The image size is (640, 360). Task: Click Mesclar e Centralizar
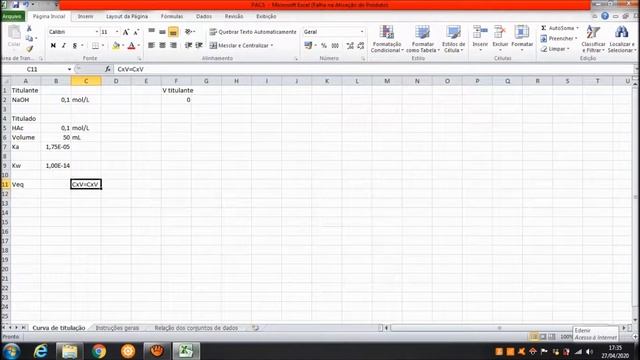241,45
